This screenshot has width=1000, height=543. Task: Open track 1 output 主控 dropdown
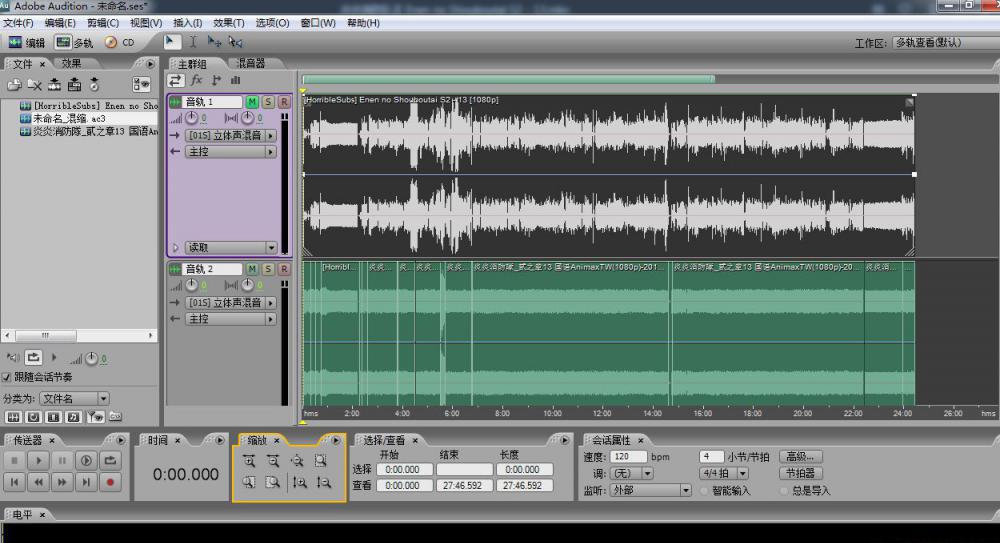coord(231,152)
